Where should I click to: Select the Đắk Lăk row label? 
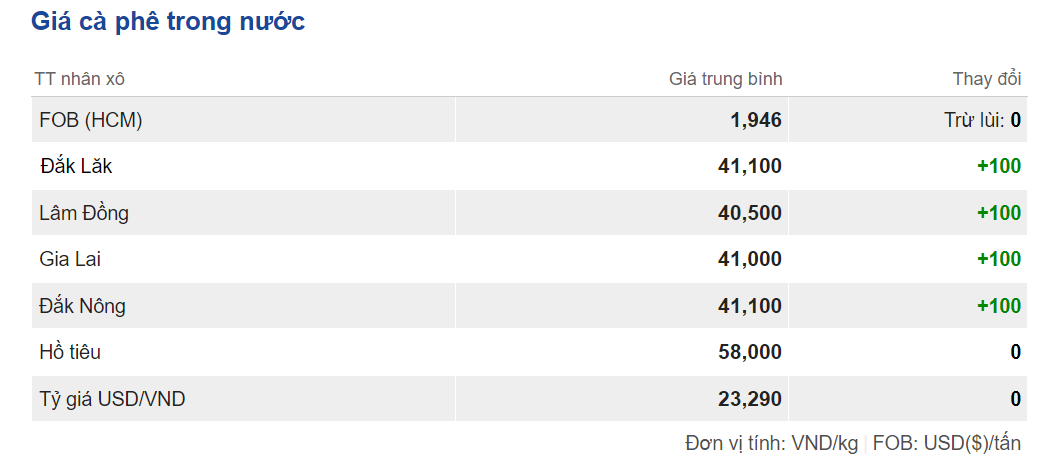click(76, 166)
